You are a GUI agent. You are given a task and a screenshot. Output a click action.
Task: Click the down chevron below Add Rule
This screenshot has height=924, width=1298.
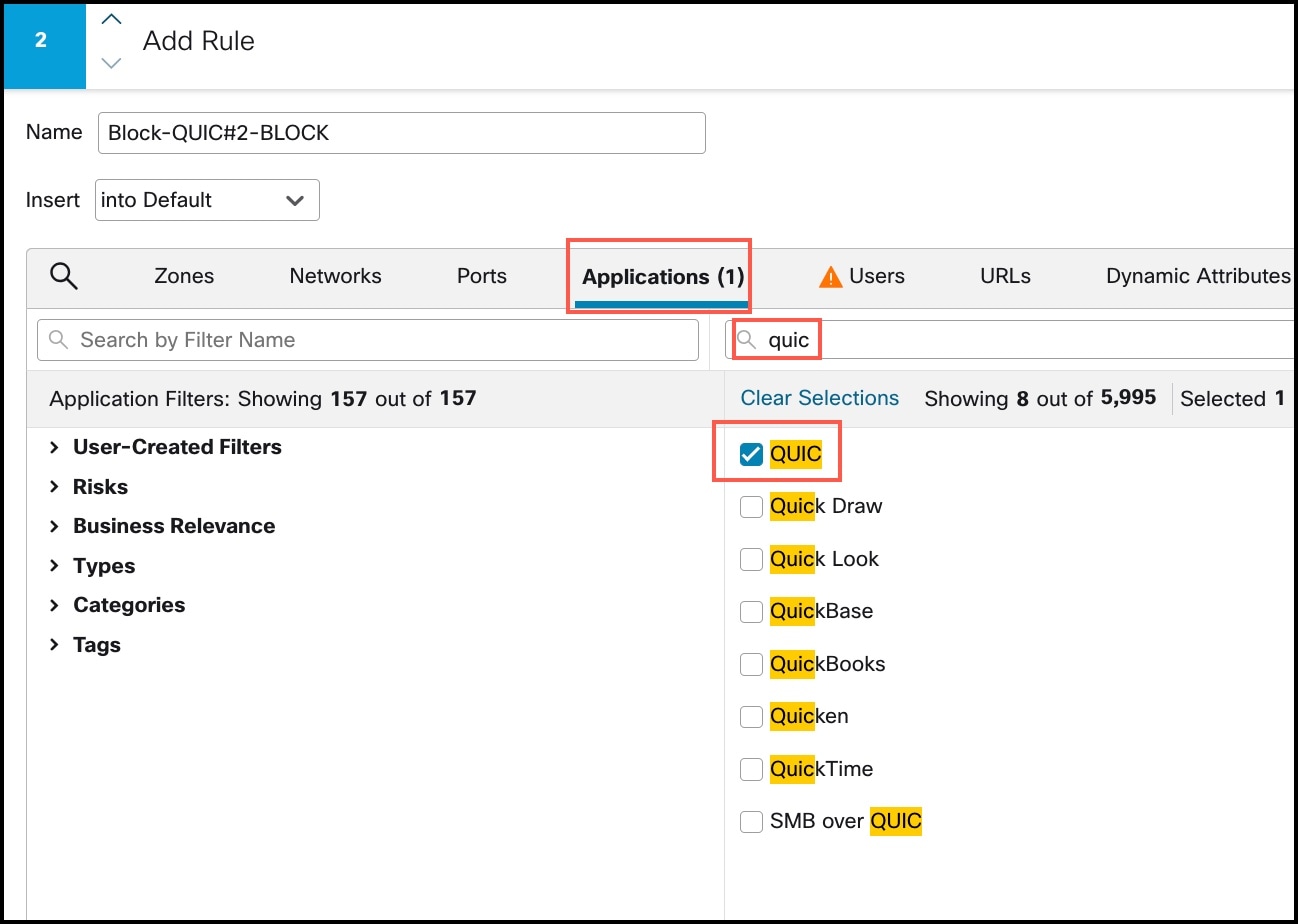(111, 63)
